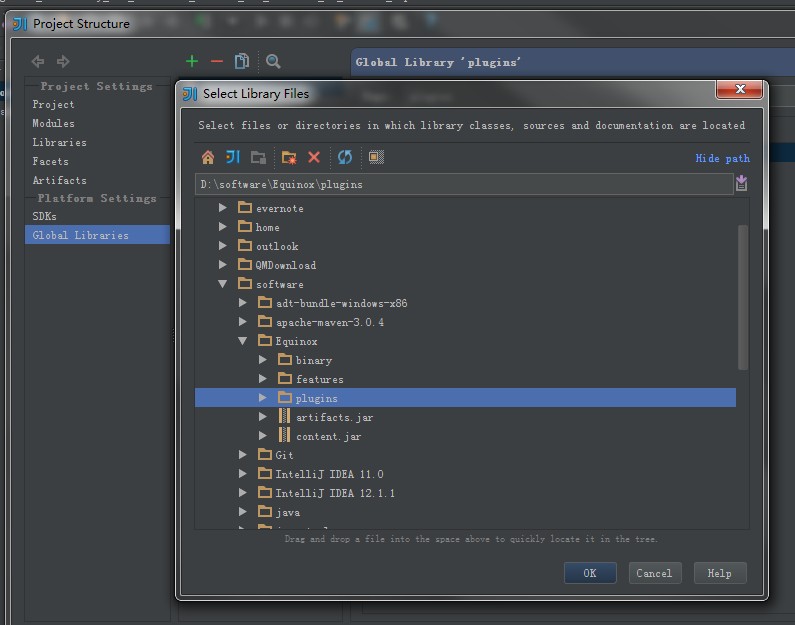Go to the home directory icon

[x=208, y=158]
